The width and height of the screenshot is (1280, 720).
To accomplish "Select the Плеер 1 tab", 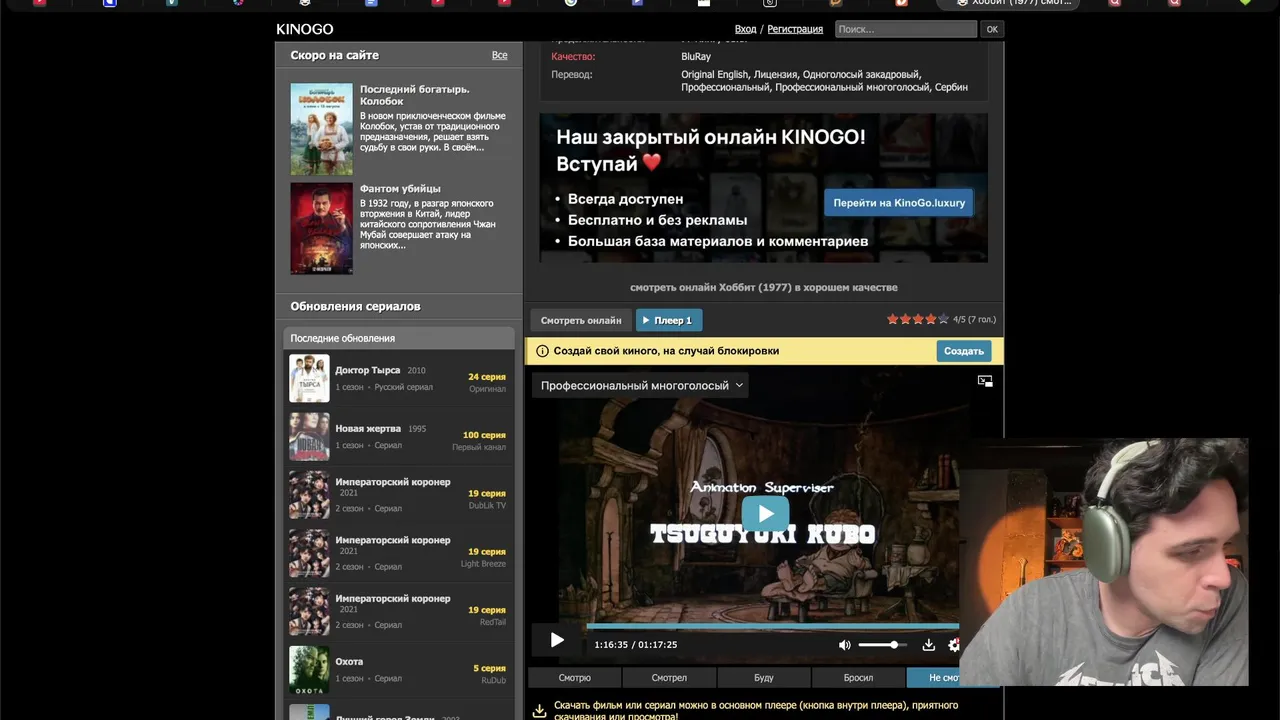I will 669,320.
